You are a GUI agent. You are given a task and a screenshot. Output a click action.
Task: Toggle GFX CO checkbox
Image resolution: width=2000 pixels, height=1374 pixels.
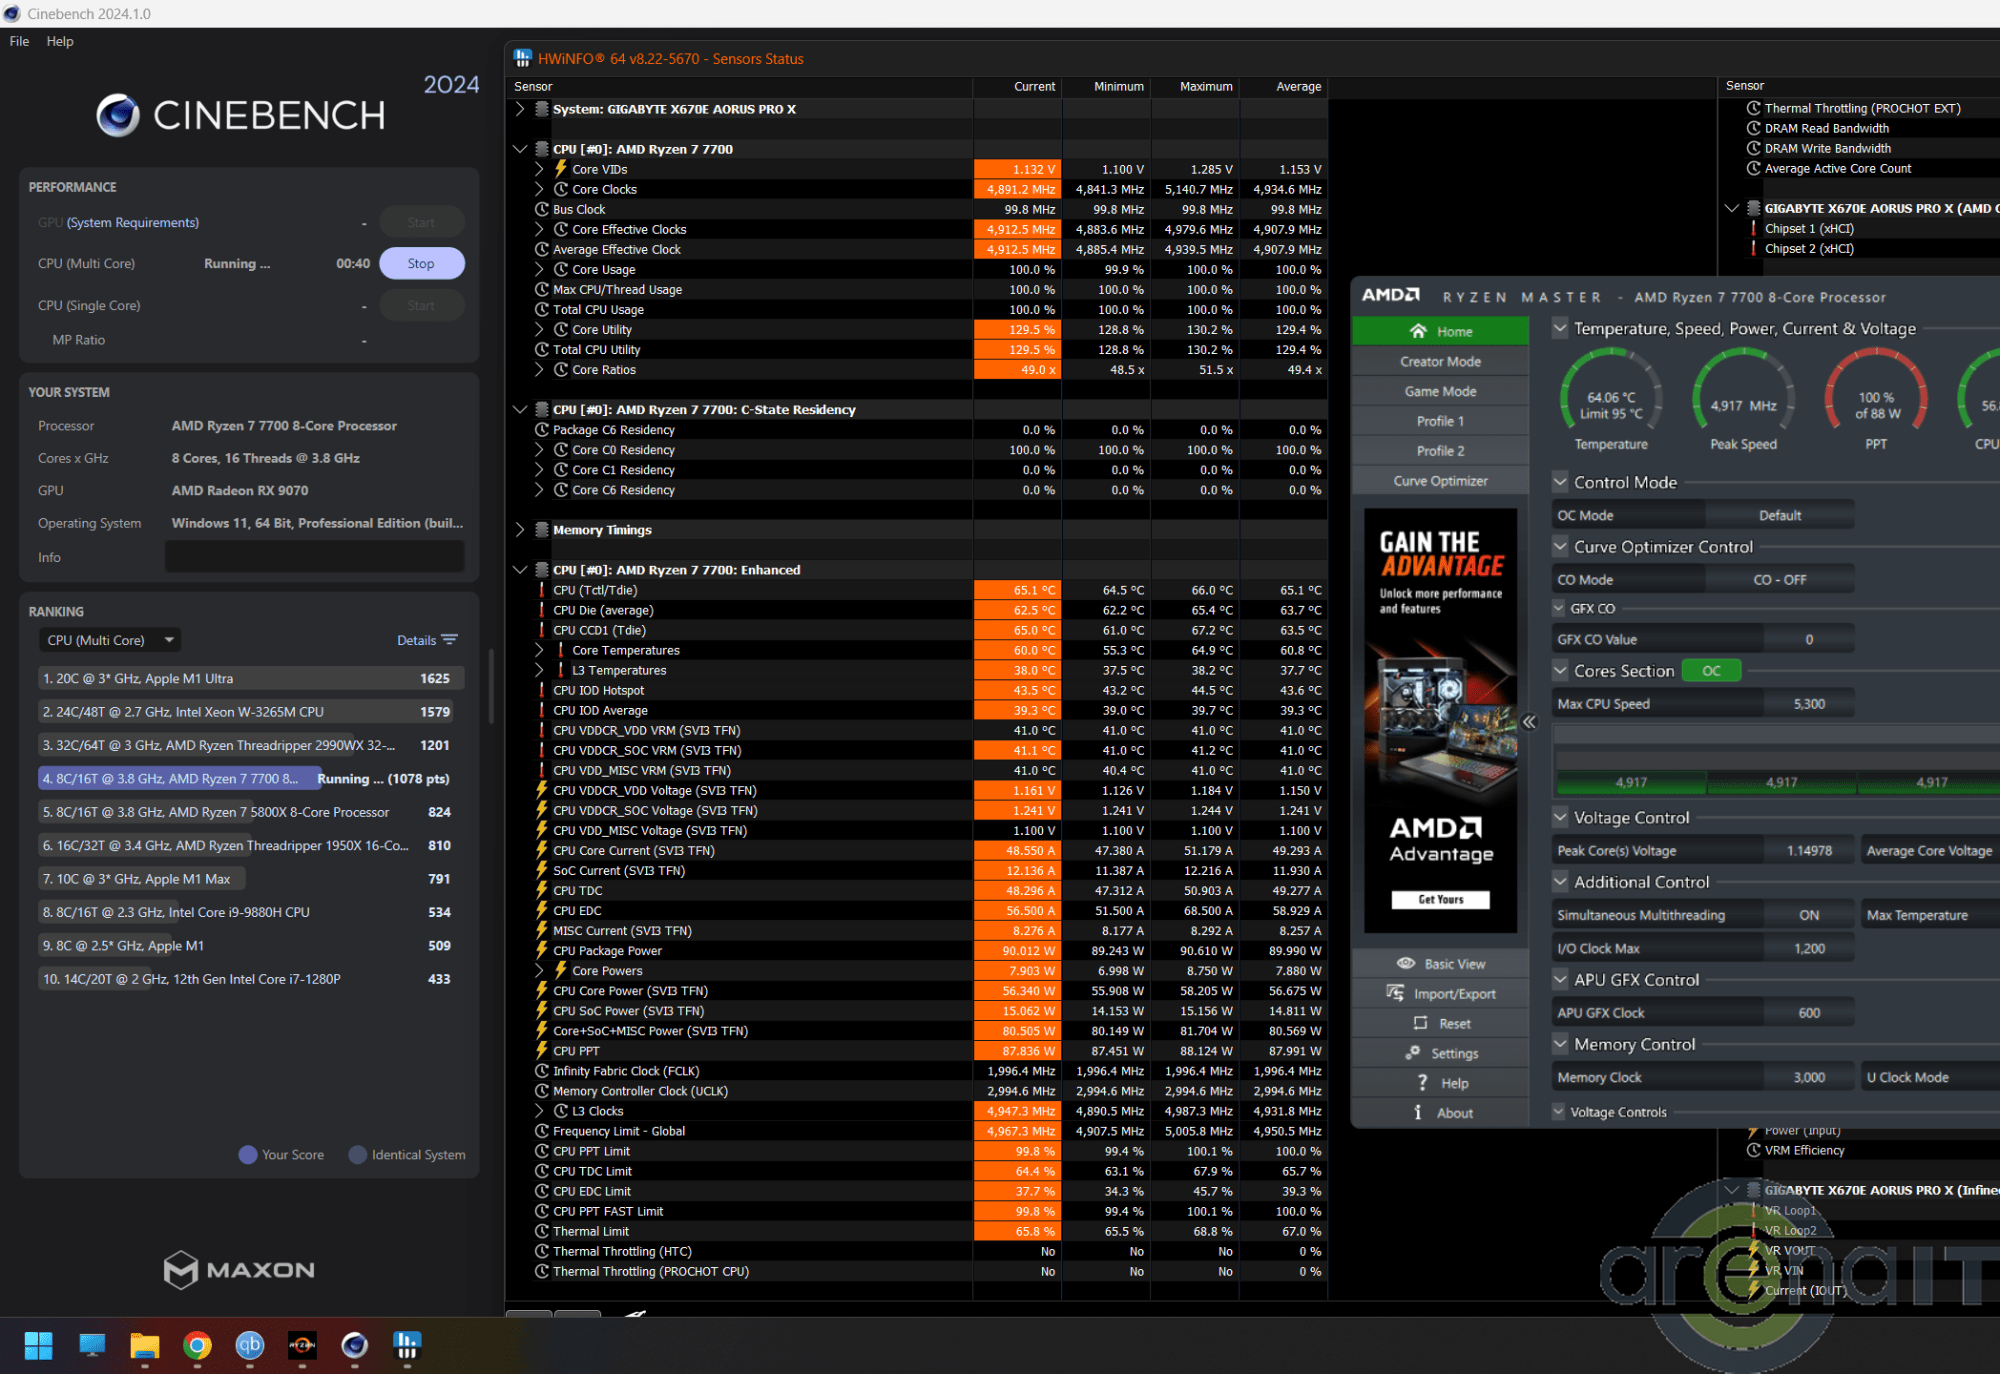click(x=1559, y=608)
